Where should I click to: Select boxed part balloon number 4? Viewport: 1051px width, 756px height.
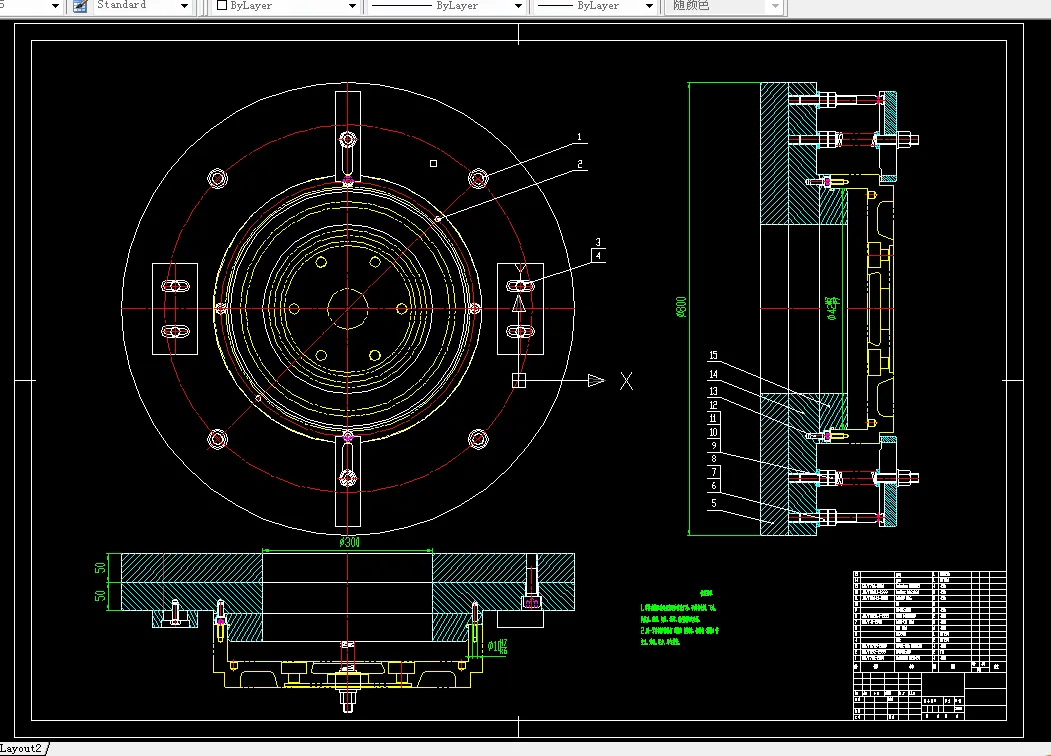point(598,255)
